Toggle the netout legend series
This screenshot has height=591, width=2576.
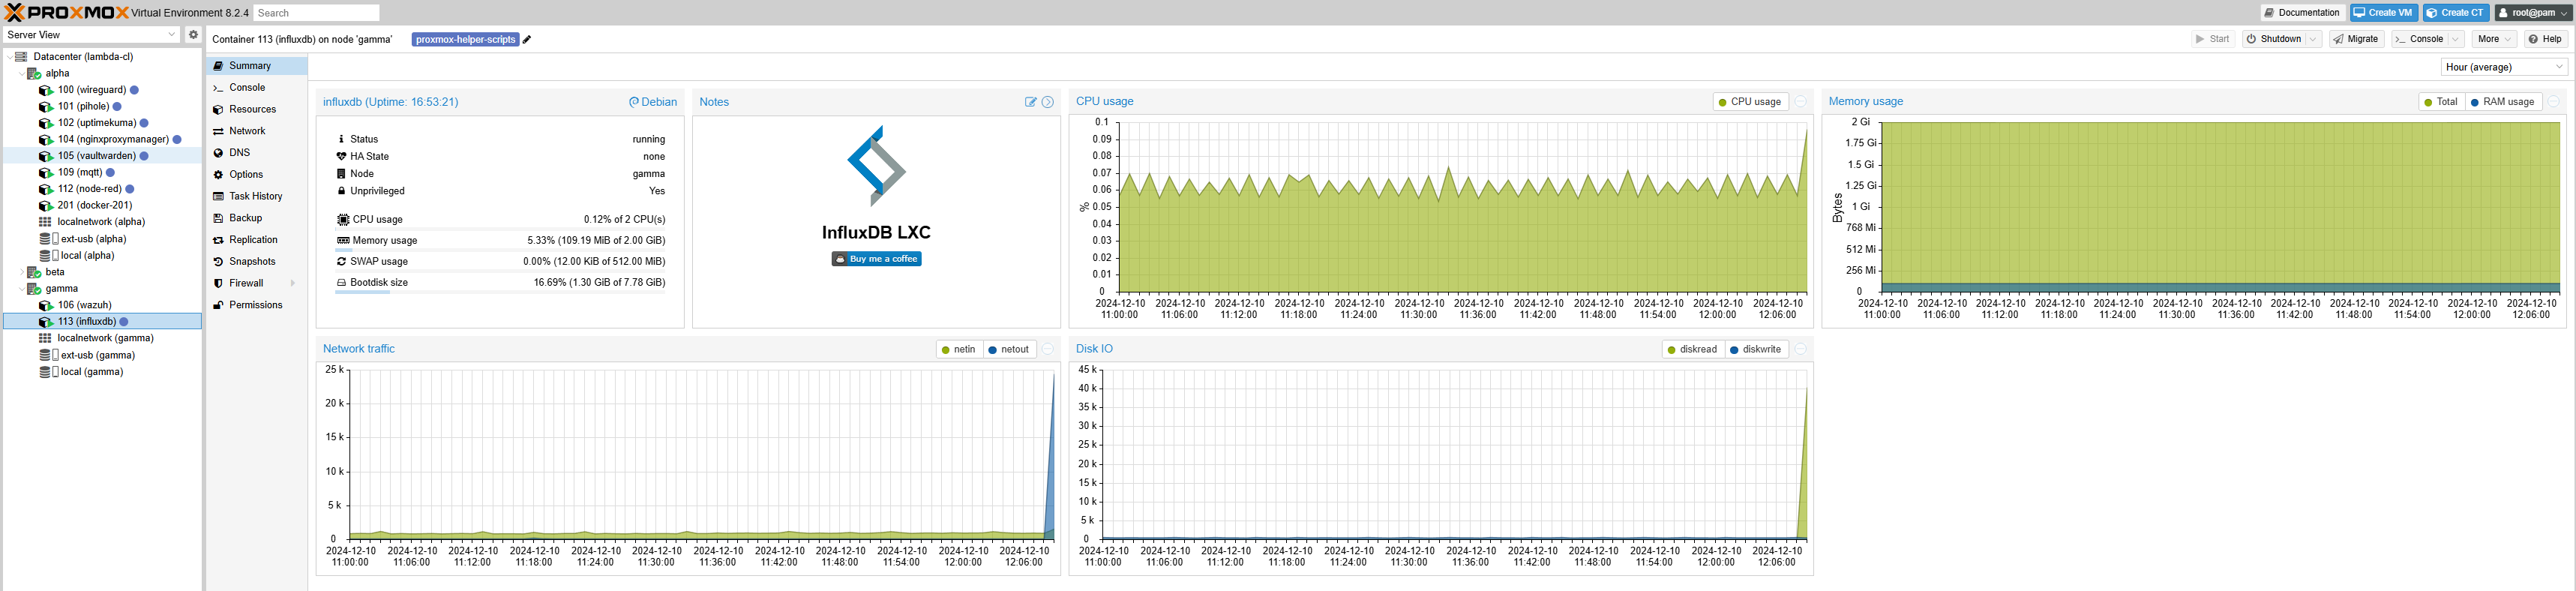pos(1008,349)
